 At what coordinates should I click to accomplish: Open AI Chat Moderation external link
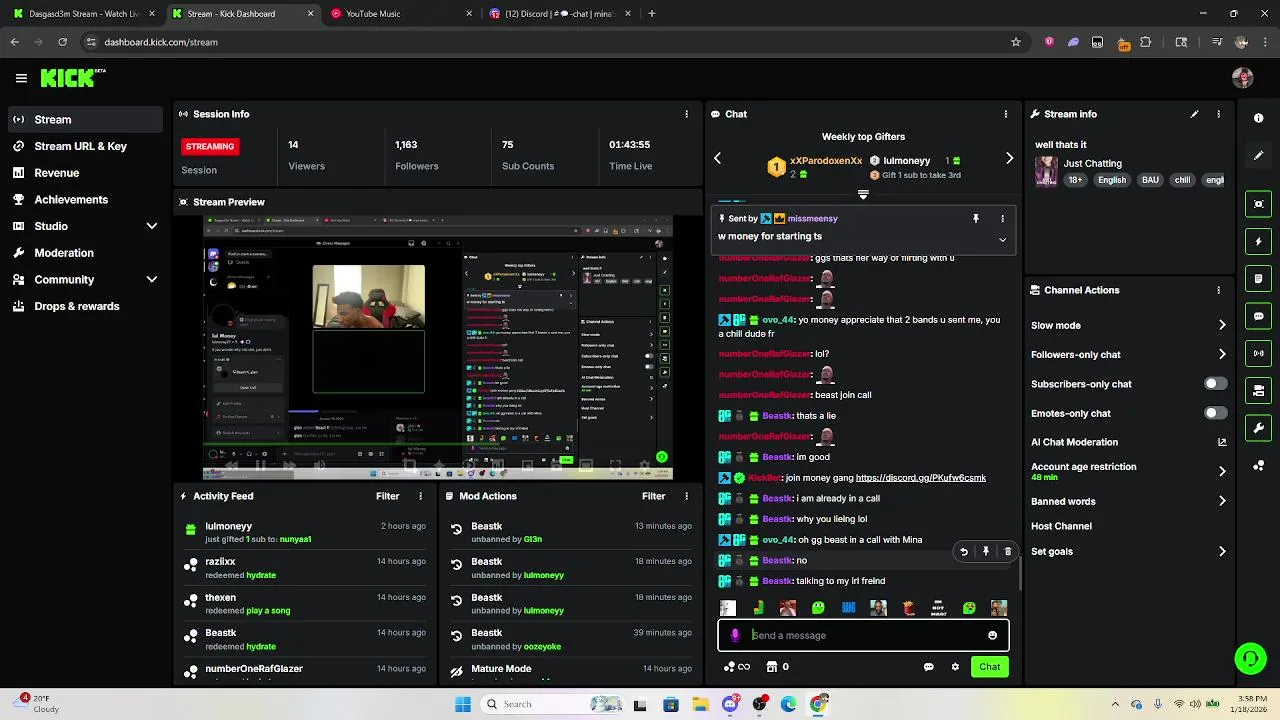1222,442
